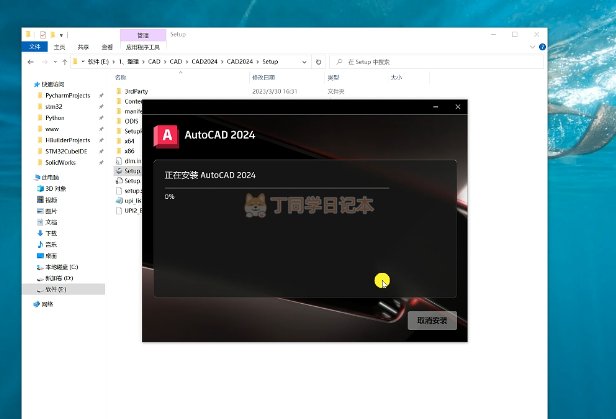Image resolution: width=616 pixels, height=419 pixels.
Task: Sort by 名称 (Name) column header
Action: (x=121, y=77)
